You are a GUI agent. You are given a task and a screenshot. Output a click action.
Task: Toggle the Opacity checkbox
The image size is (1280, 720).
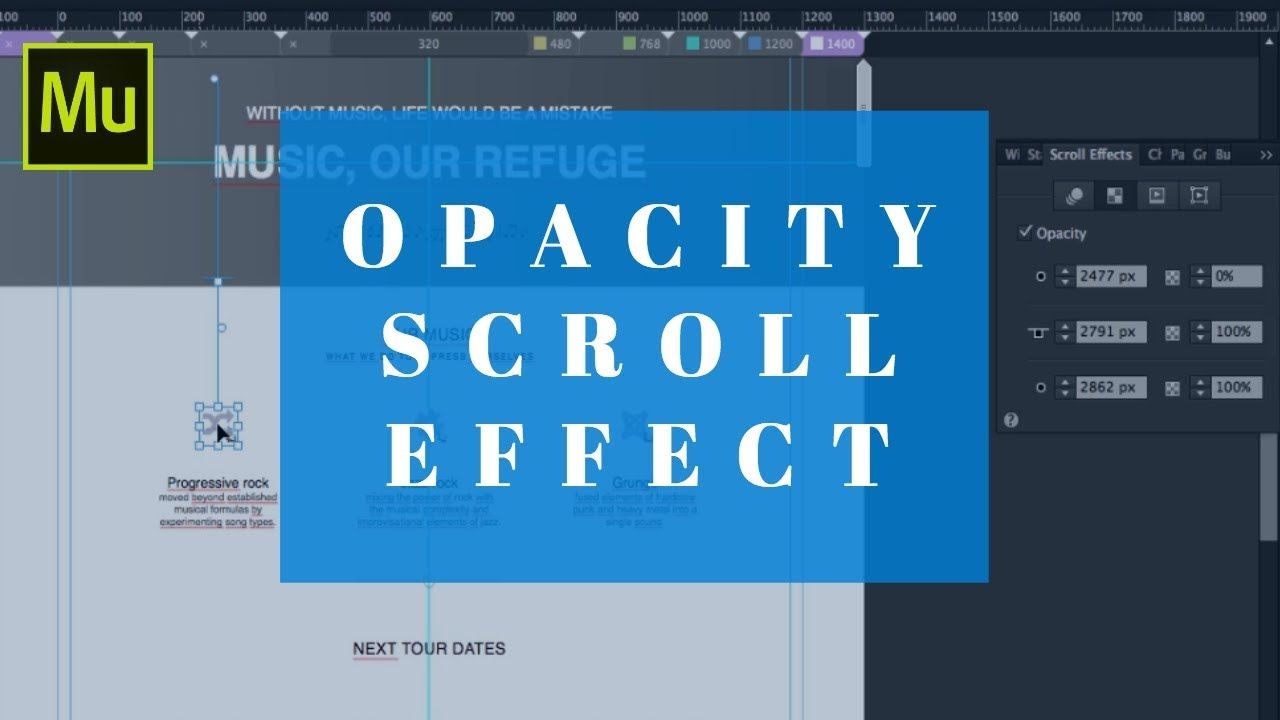(x=1025, y=232)
